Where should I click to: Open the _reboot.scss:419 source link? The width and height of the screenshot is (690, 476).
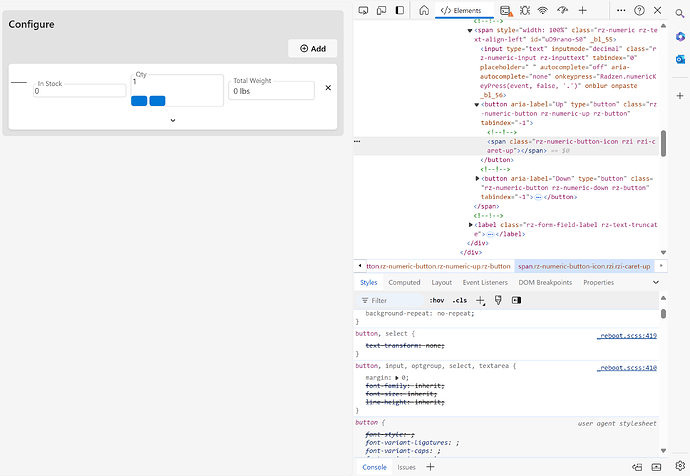(x=627, y=336)
